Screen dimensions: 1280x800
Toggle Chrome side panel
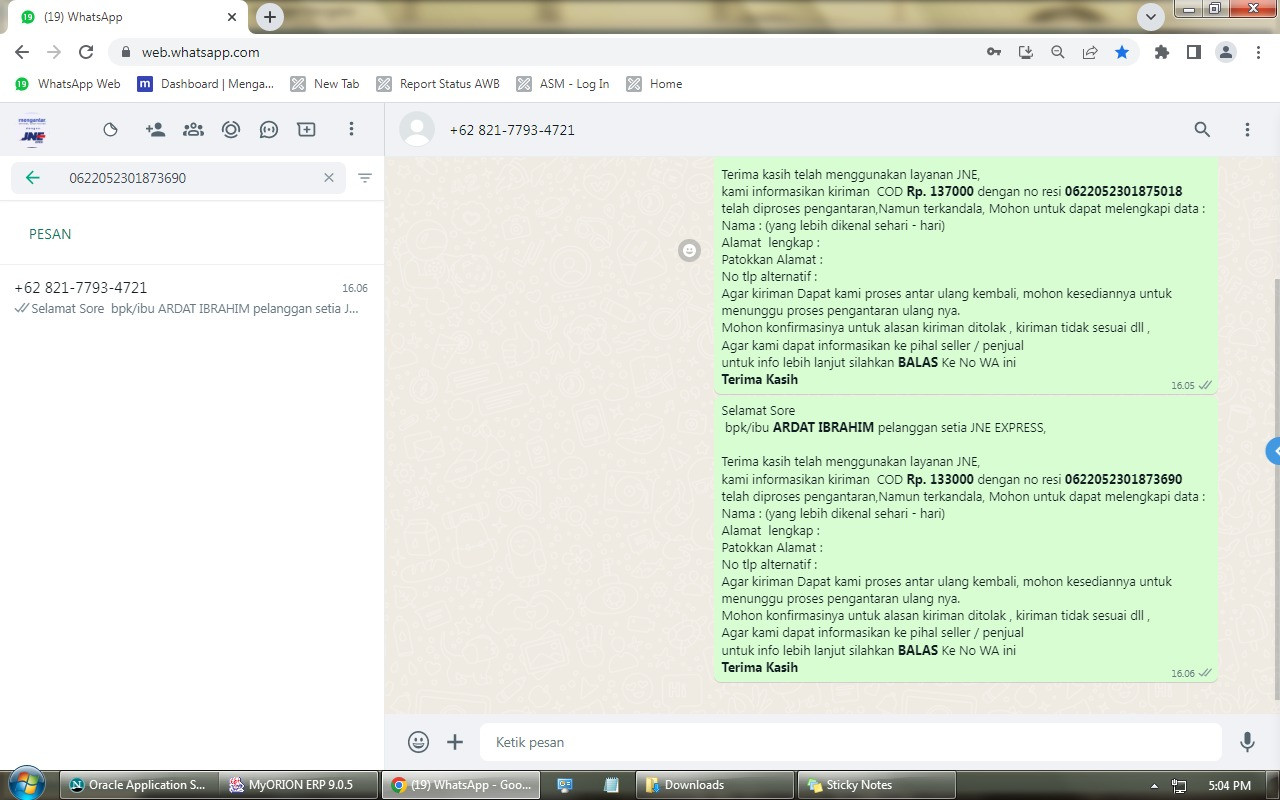(x=1193, y=52)
